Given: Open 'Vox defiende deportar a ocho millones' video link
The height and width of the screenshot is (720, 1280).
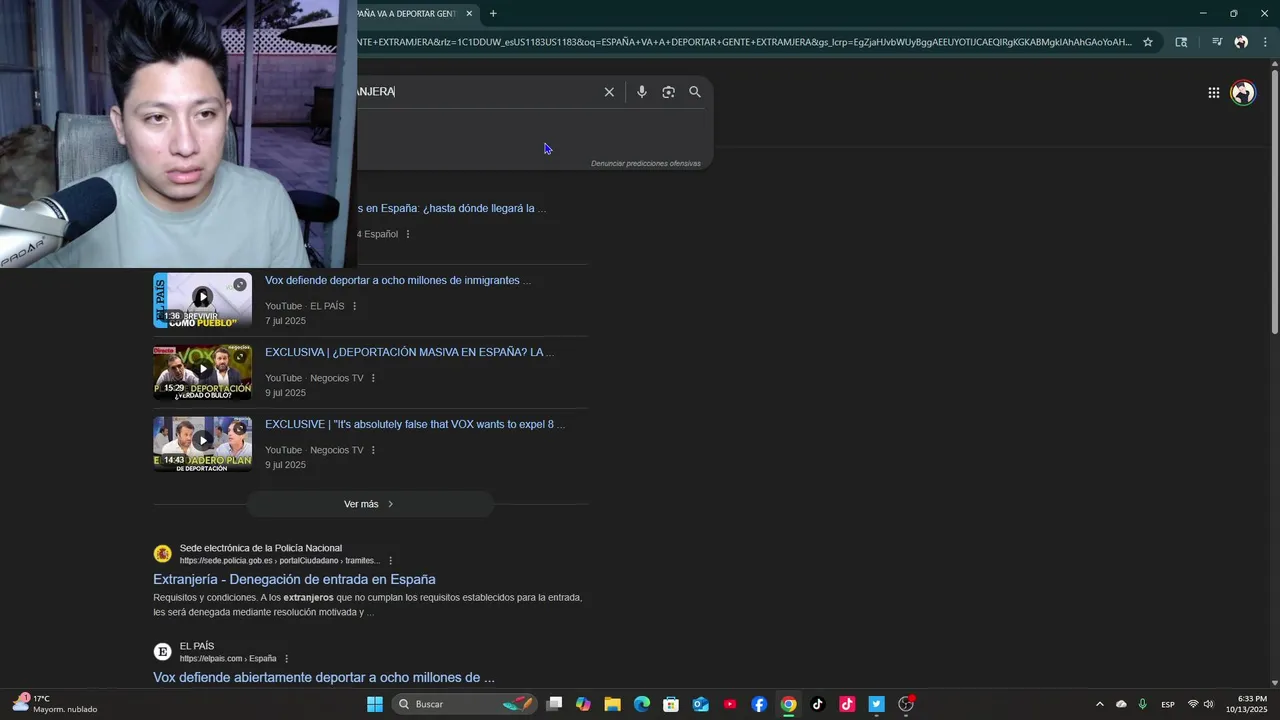Looking at the screenshot, I should (x=397, y=280).
